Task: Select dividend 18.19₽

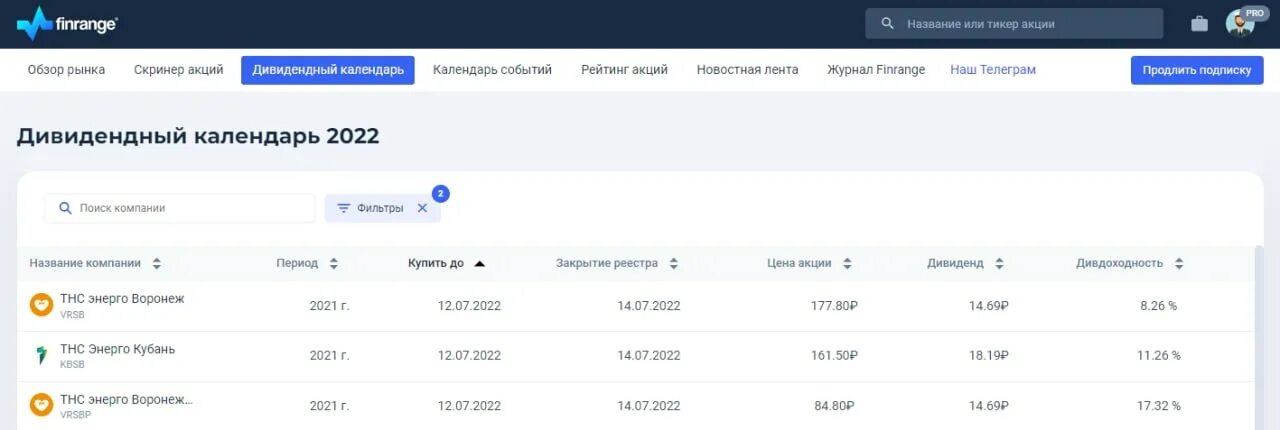Action: tap(988, 356)
